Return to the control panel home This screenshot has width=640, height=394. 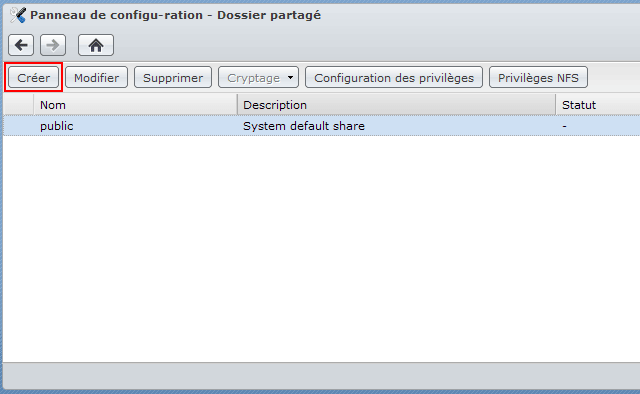pyautogui.click(x=96, y=45)
